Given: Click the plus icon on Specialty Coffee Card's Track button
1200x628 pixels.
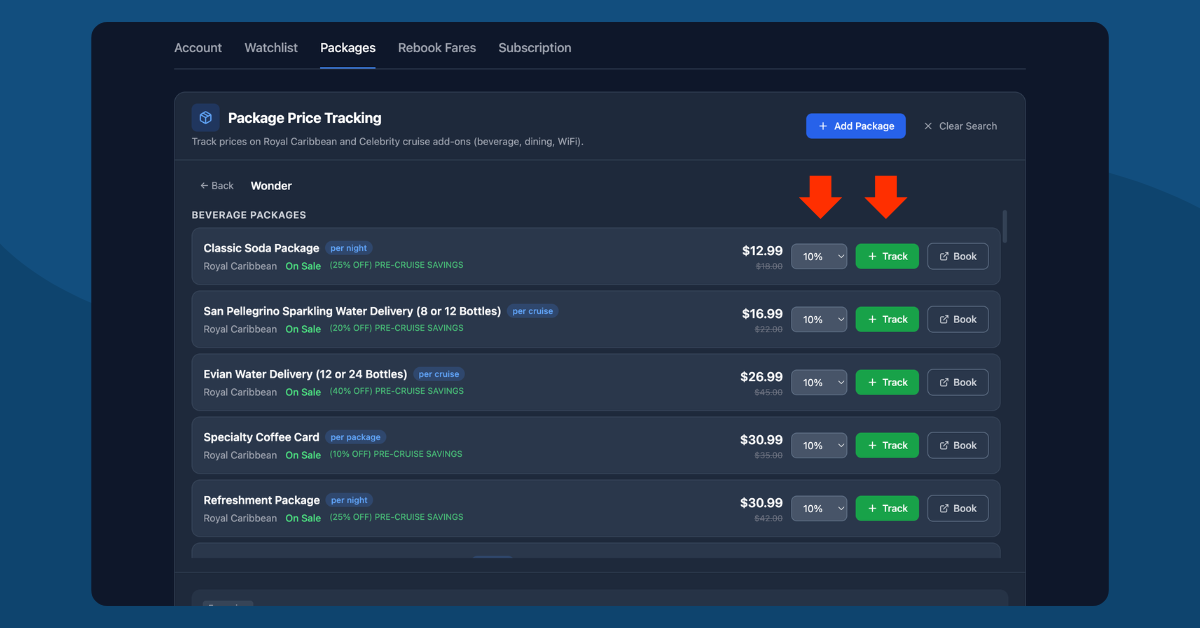Looking at the screenshot, I should tap(872, 445).
